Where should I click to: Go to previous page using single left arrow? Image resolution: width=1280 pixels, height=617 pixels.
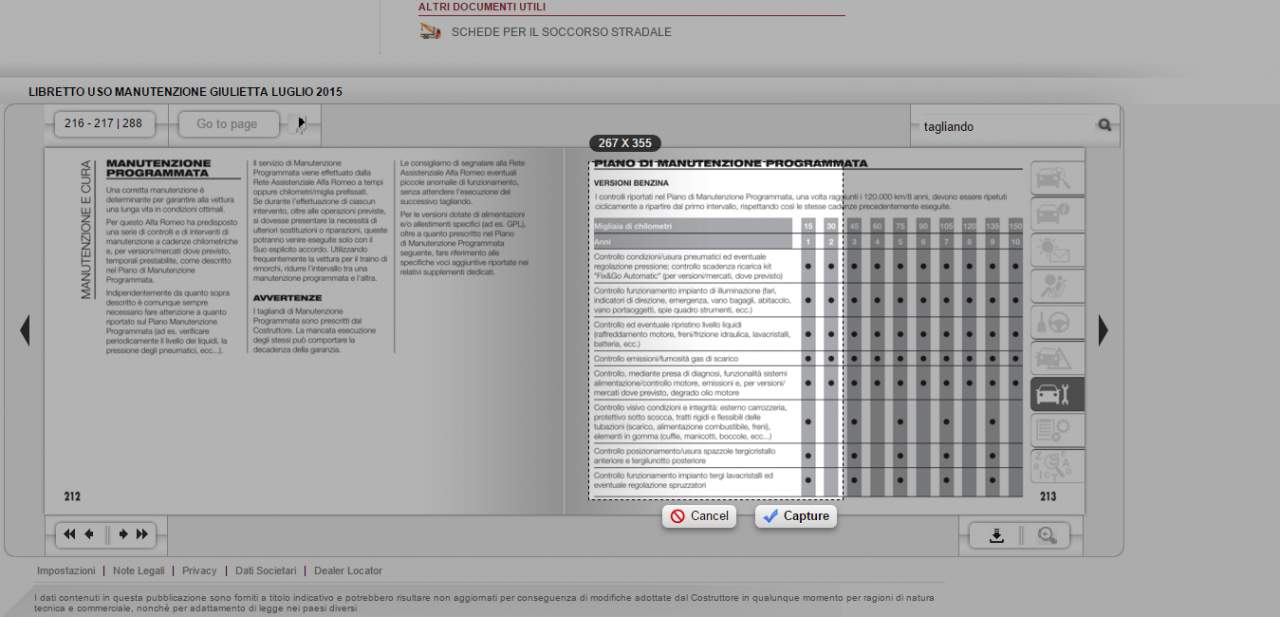(x=89, y=534)
